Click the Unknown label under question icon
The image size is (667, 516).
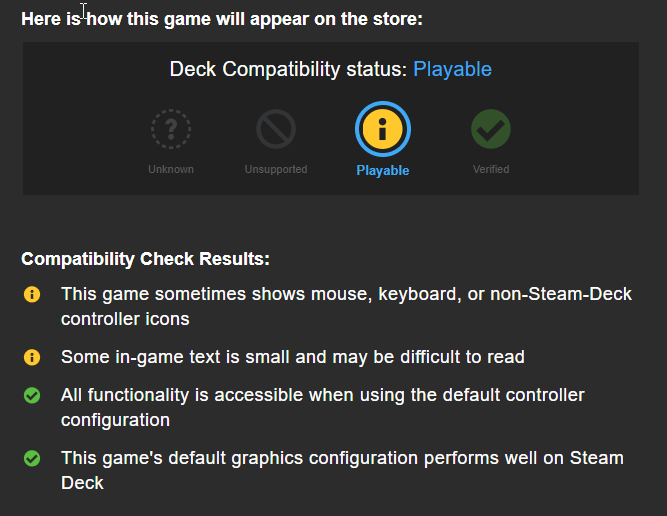coord(171,169)
